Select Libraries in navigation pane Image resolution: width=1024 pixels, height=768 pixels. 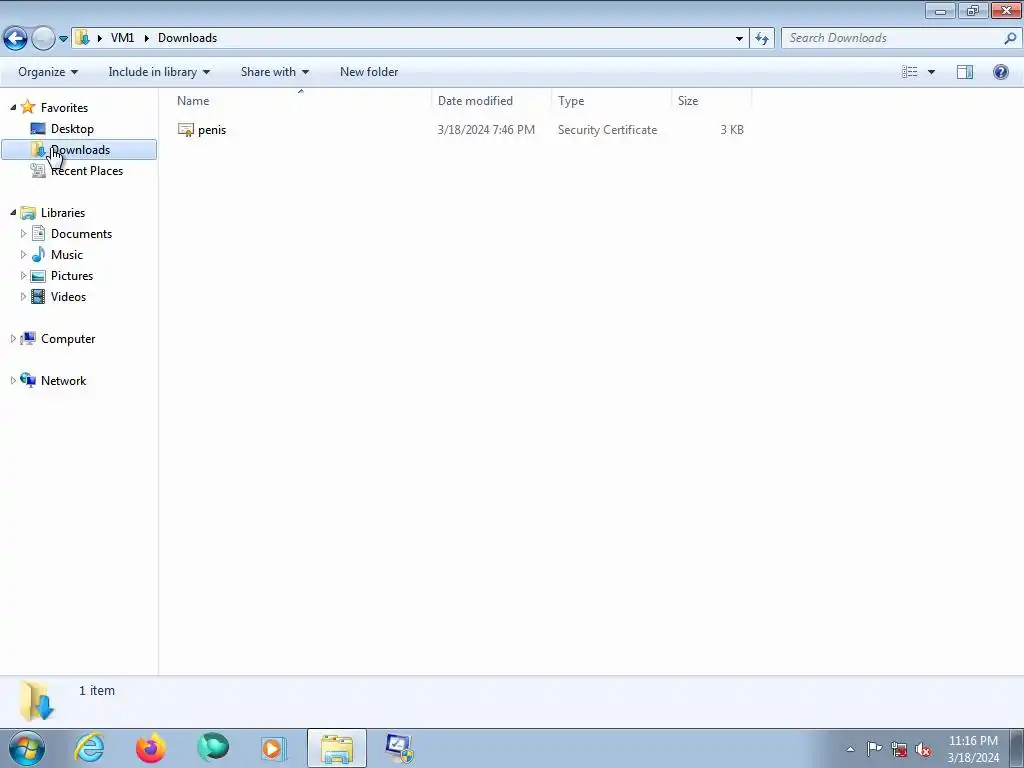(x=63, y=213)
